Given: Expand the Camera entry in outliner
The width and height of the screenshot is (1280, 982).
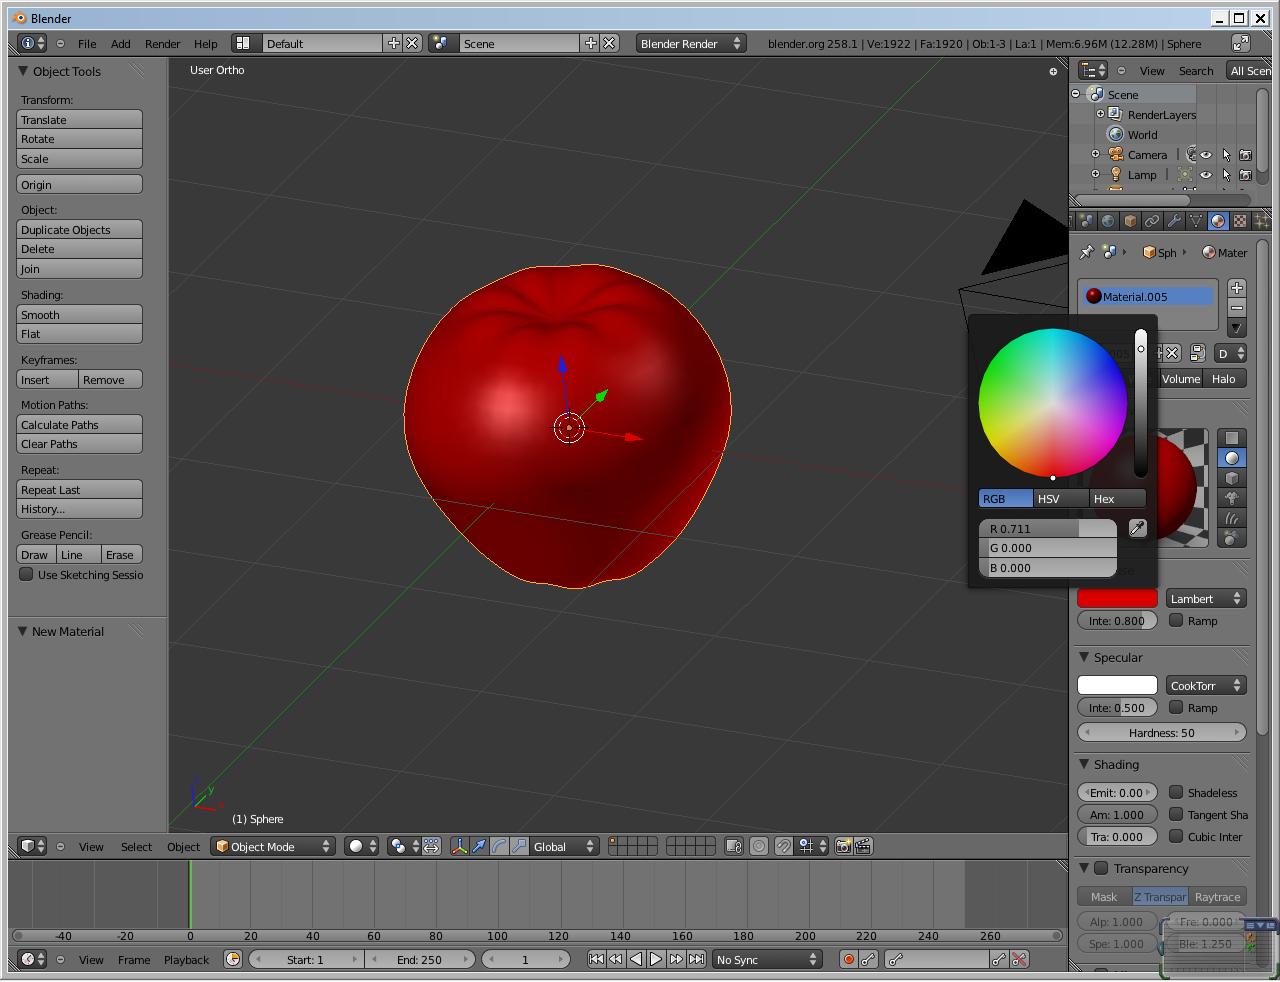Looking at the screenshot, I should coord(1095,154).
